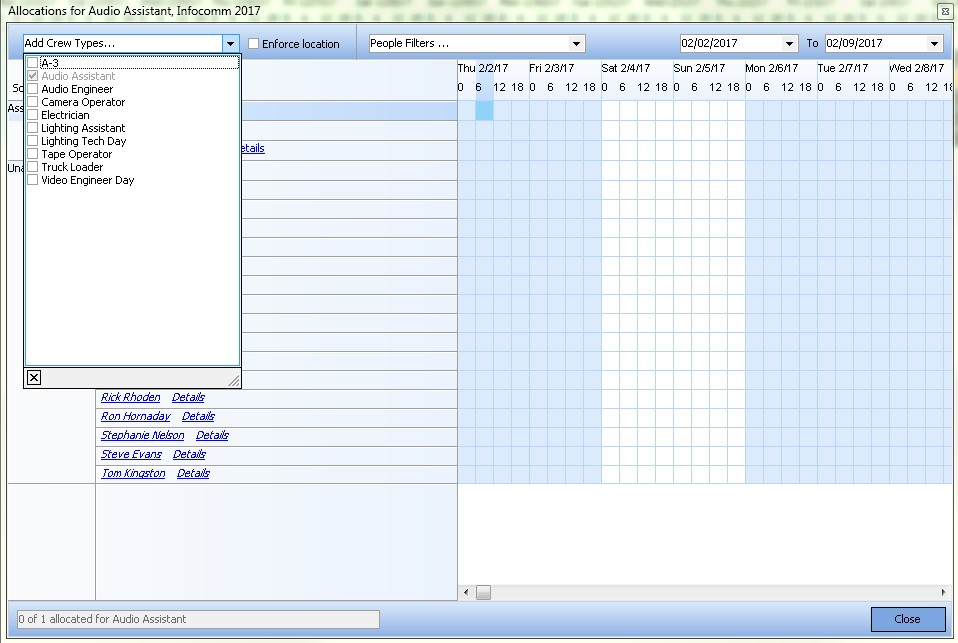The image size is (958, 643).
Task: Click the X button closing crew type dropdown
Action: (33, 377)
